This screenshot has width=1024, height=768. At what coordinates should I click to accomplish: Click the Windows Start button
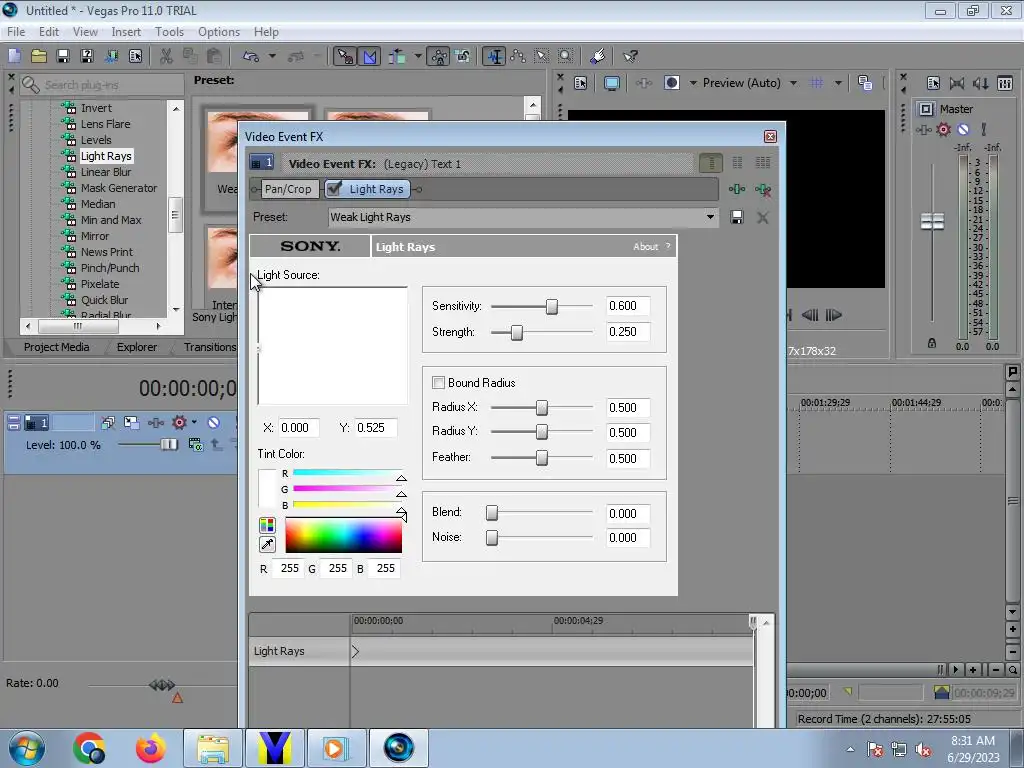[x=27, y=748]
